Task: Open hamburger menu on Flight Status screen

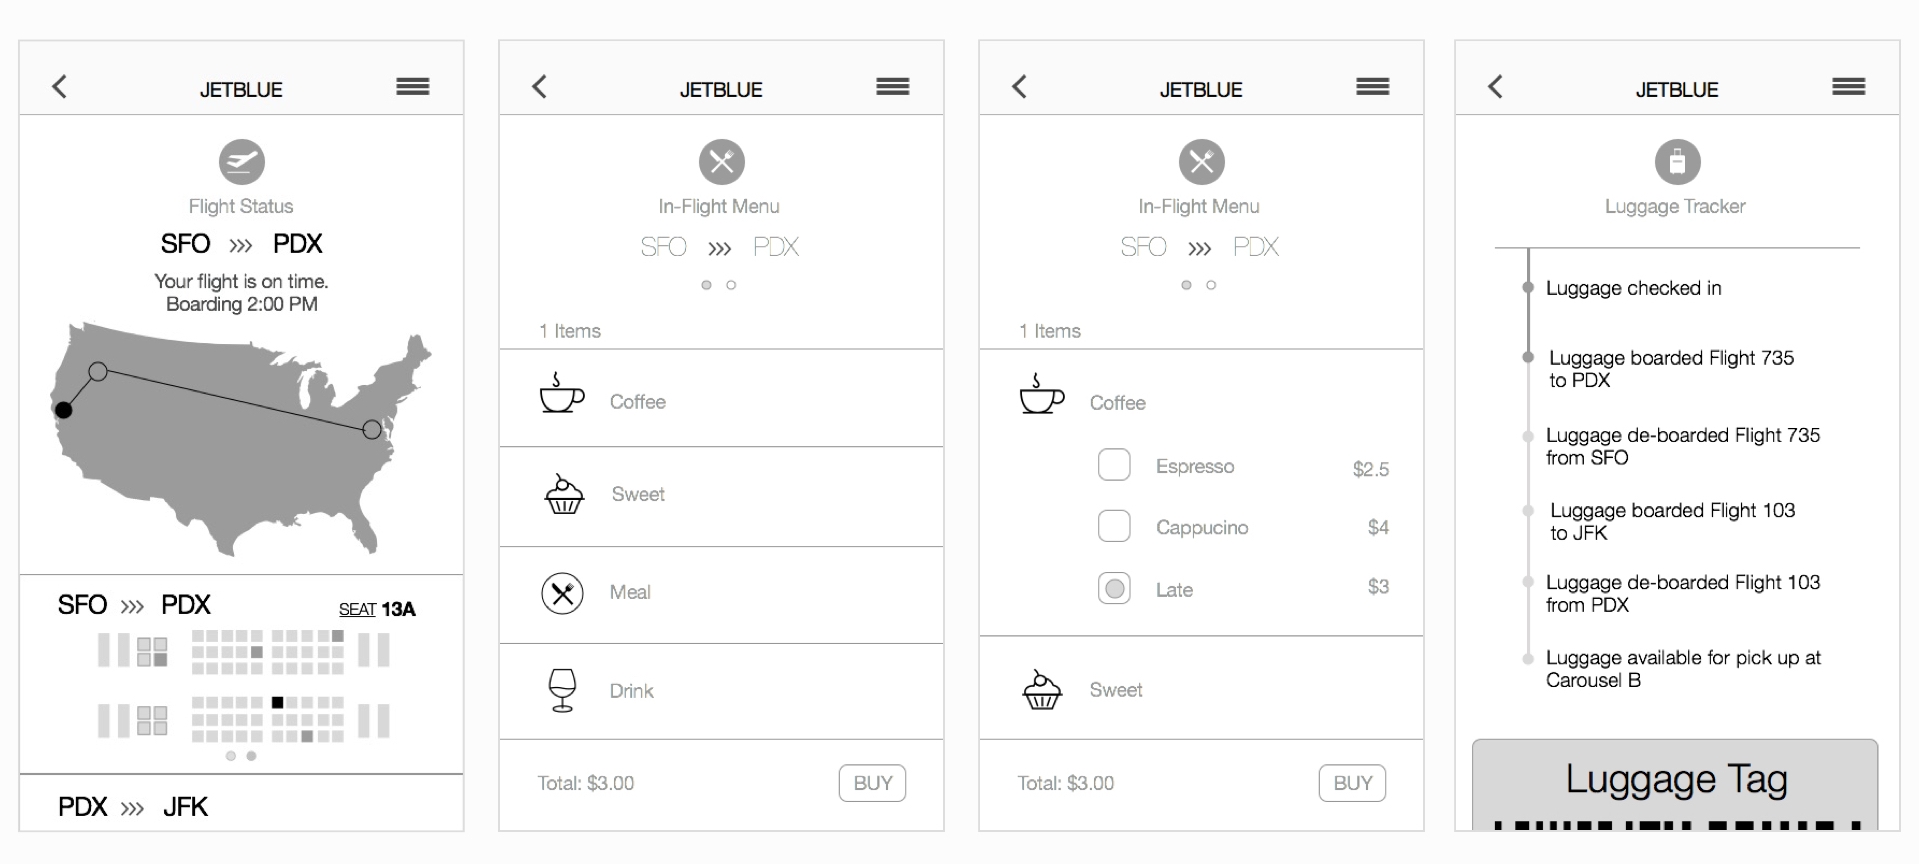Action: [x=412, y=87]
